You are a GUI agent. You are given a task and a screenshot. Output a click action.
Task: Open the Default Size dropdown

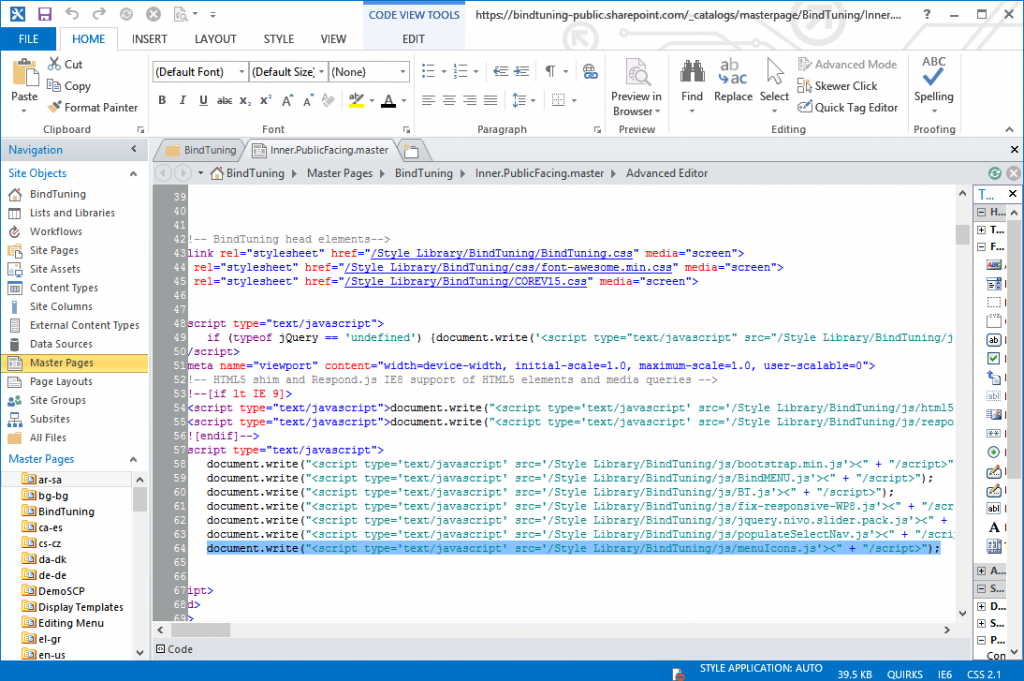pos(321,72)
